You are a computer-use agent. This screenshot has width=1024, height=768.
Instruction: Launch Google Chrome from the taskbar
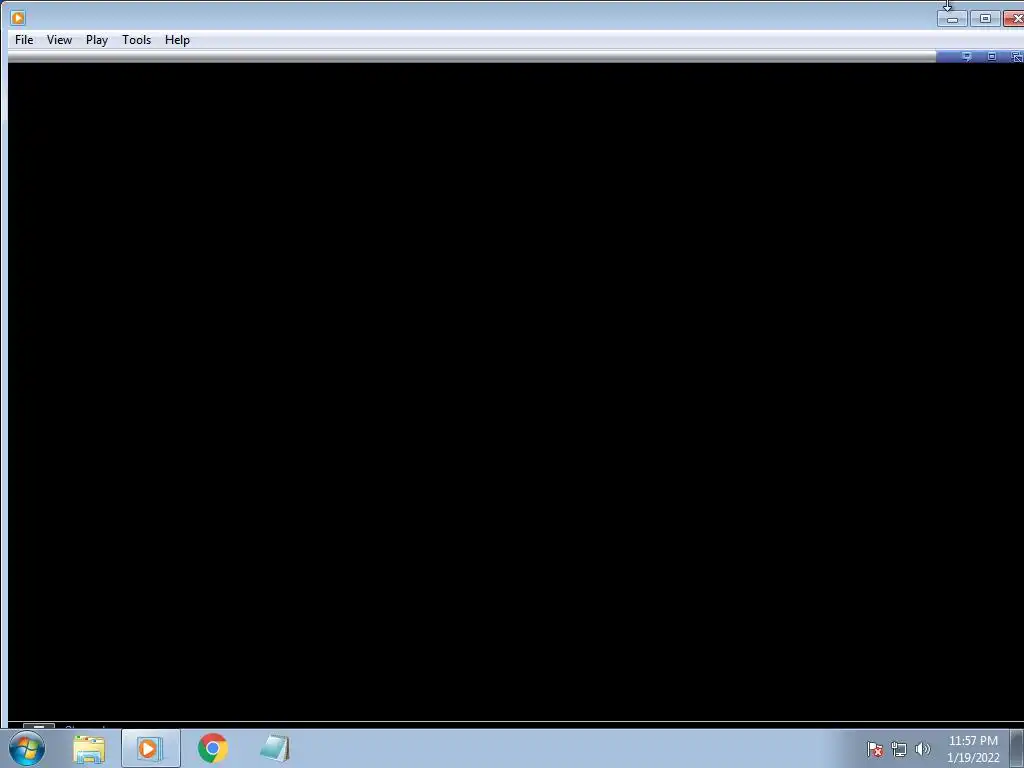click(212, 749)
